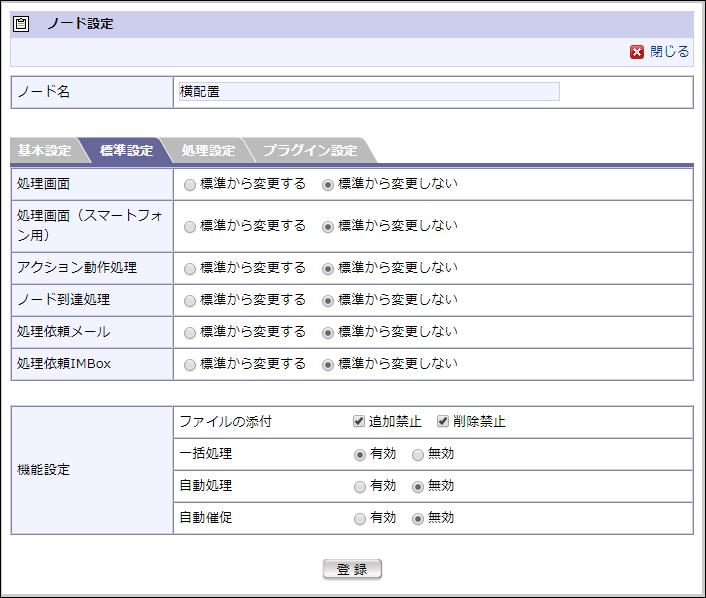Click the 登録 button
The height and width of the screenshot is (598, 706).
[352, 569]
